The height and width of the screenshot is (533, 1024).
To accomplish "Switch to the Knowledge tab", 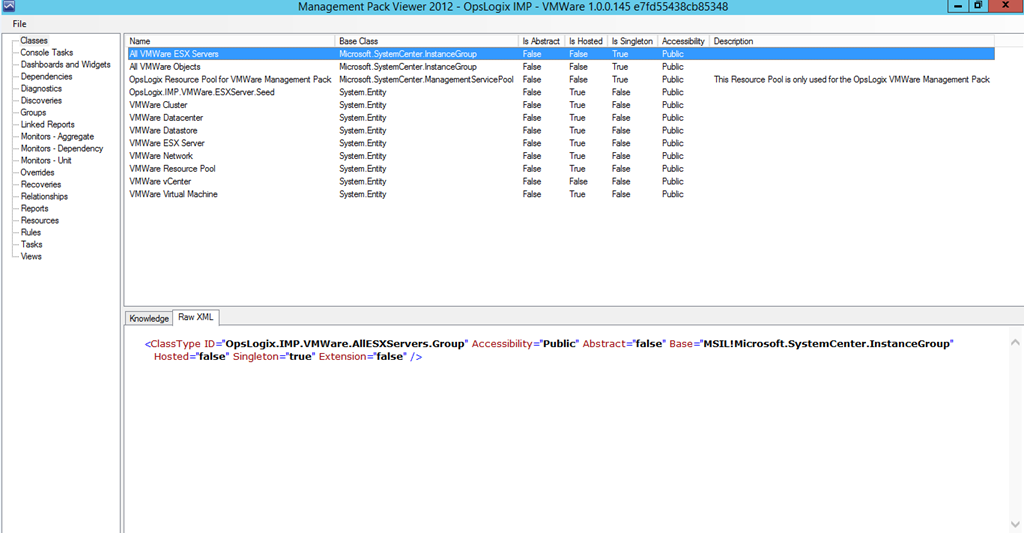I will click(149, 318).
